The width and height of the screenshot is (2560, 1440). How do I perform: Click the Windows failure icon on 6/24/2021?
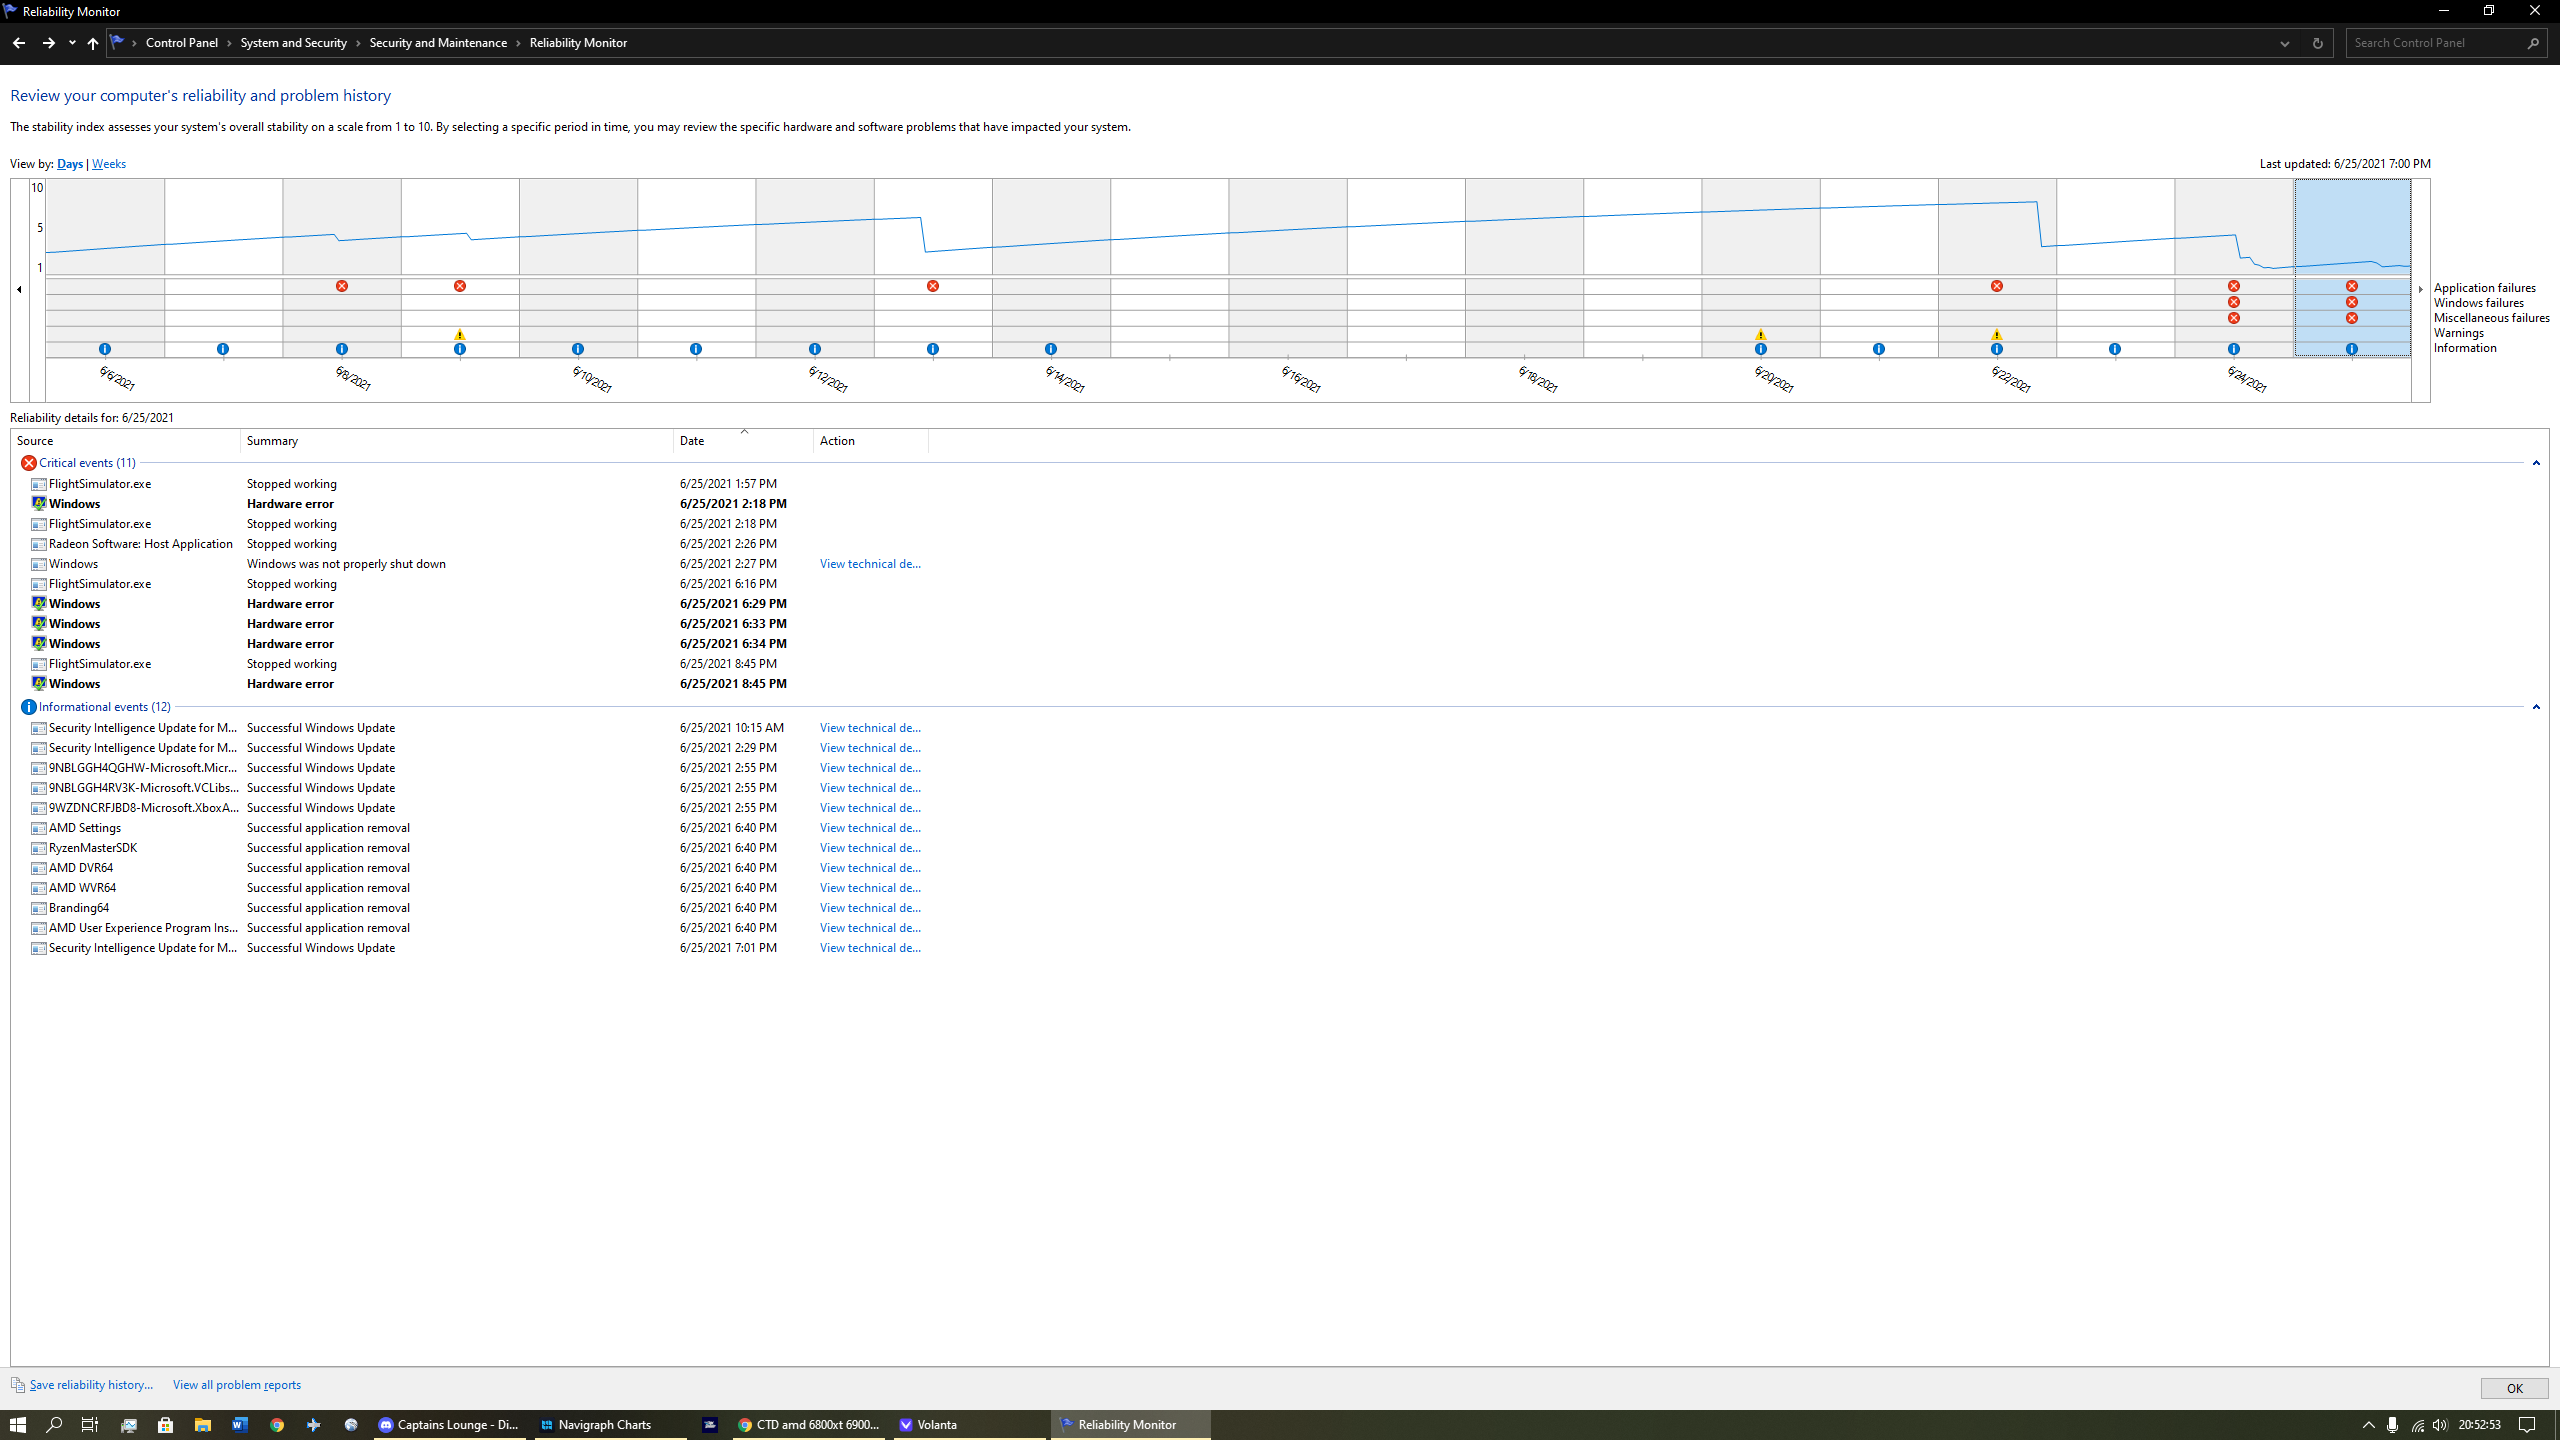pos(2234,302)
